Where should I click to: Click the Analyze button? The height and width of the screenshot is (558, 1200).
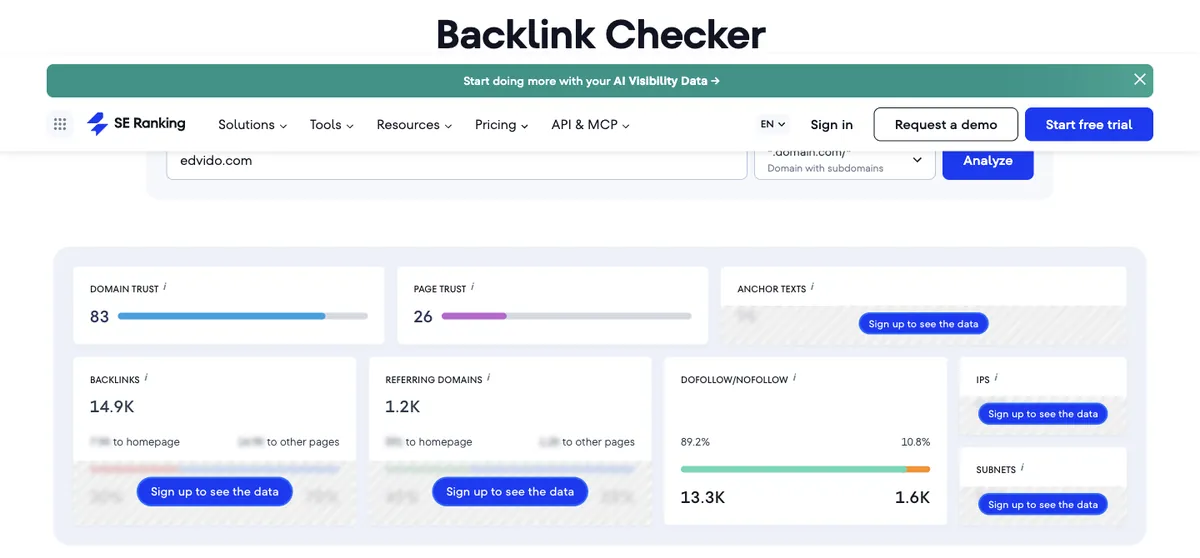[988, 161]
